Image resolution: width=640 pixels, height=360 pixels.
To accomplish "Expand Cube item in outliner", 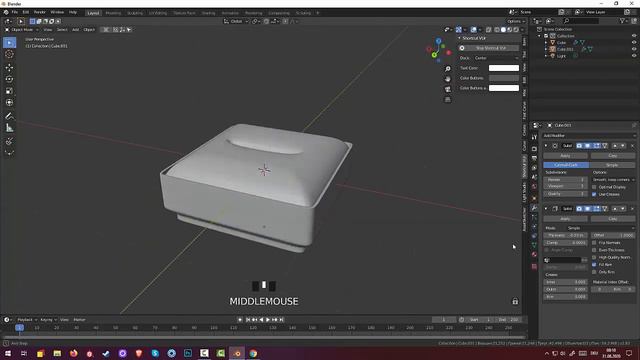I will click(x=546, y=42).
